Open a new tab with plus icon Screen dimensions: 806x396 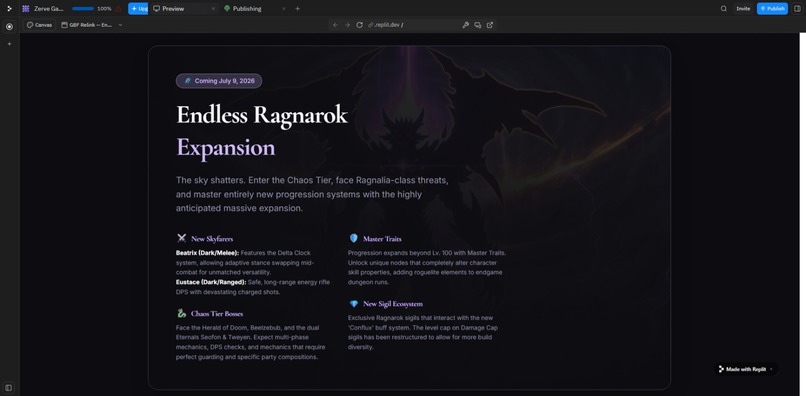[297, 9]
